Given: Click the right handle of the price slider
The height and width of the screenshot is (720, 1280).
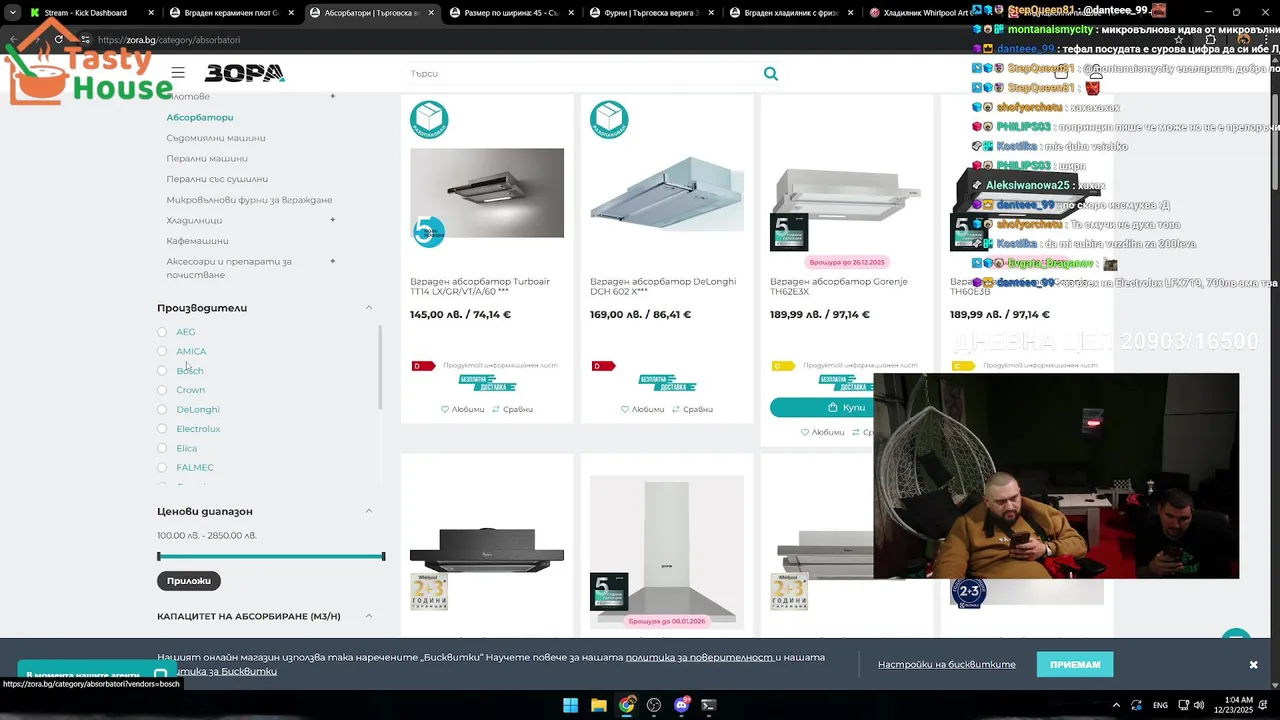Looking at the screenshot, I should click(383, 556).
